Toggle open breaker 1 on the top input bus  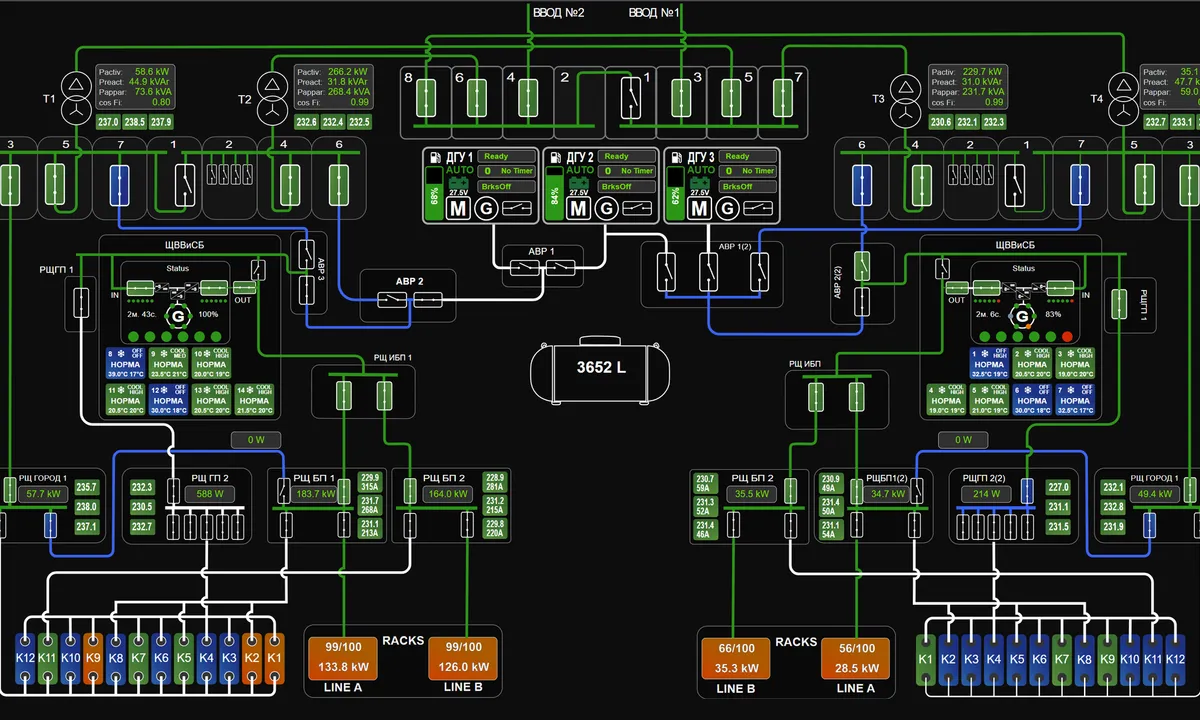630,99
